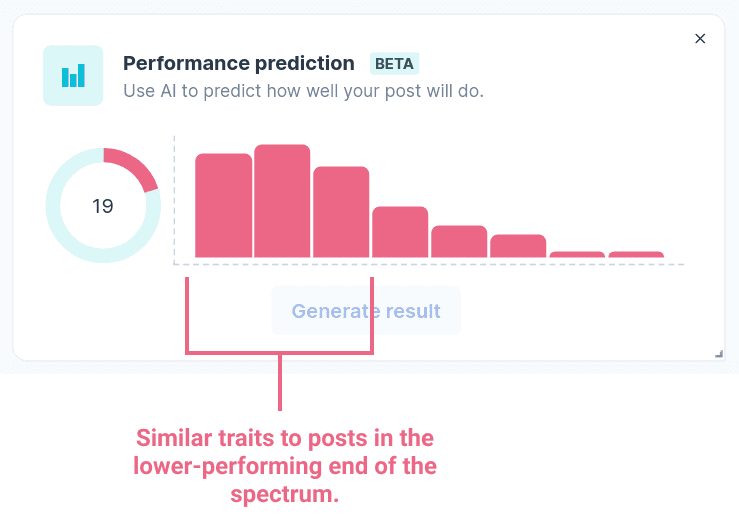
Task: Close the Performance prediction panel
Action: pyautogui.click(x=700, y=39)
